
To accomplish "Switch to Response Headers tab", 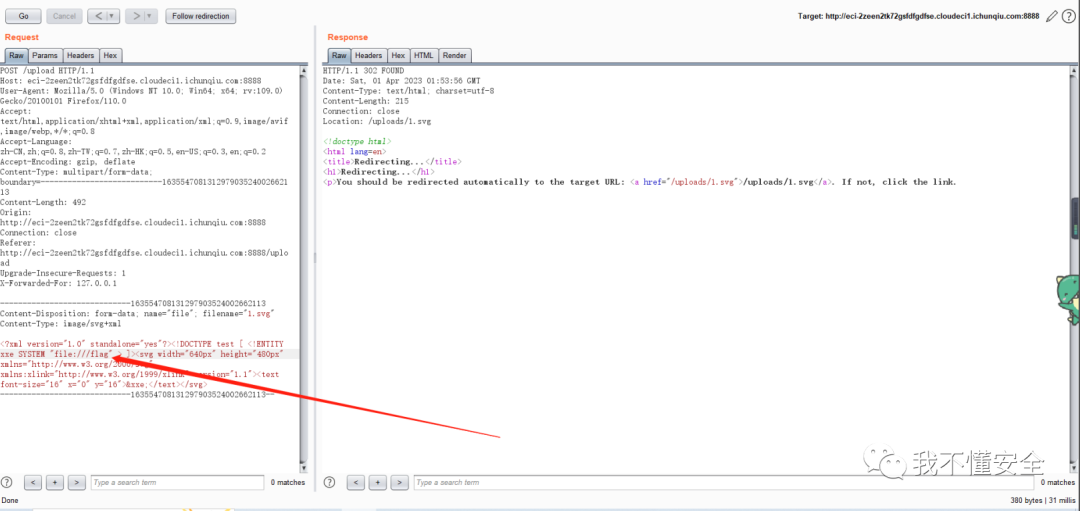I will coord(368,56).
